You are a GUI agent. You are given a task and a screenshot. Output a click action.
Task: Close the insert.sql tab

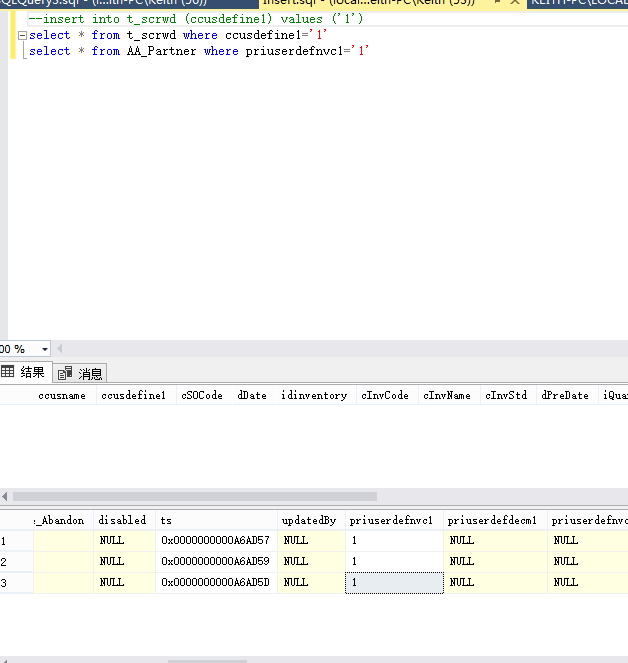tap(515, 2)
